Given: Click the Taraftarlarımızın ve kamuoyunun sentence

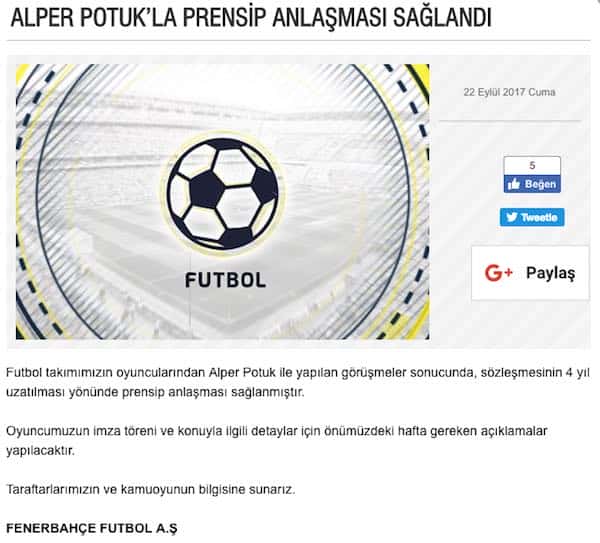Looking at the screenshot, I should point(151,489).
